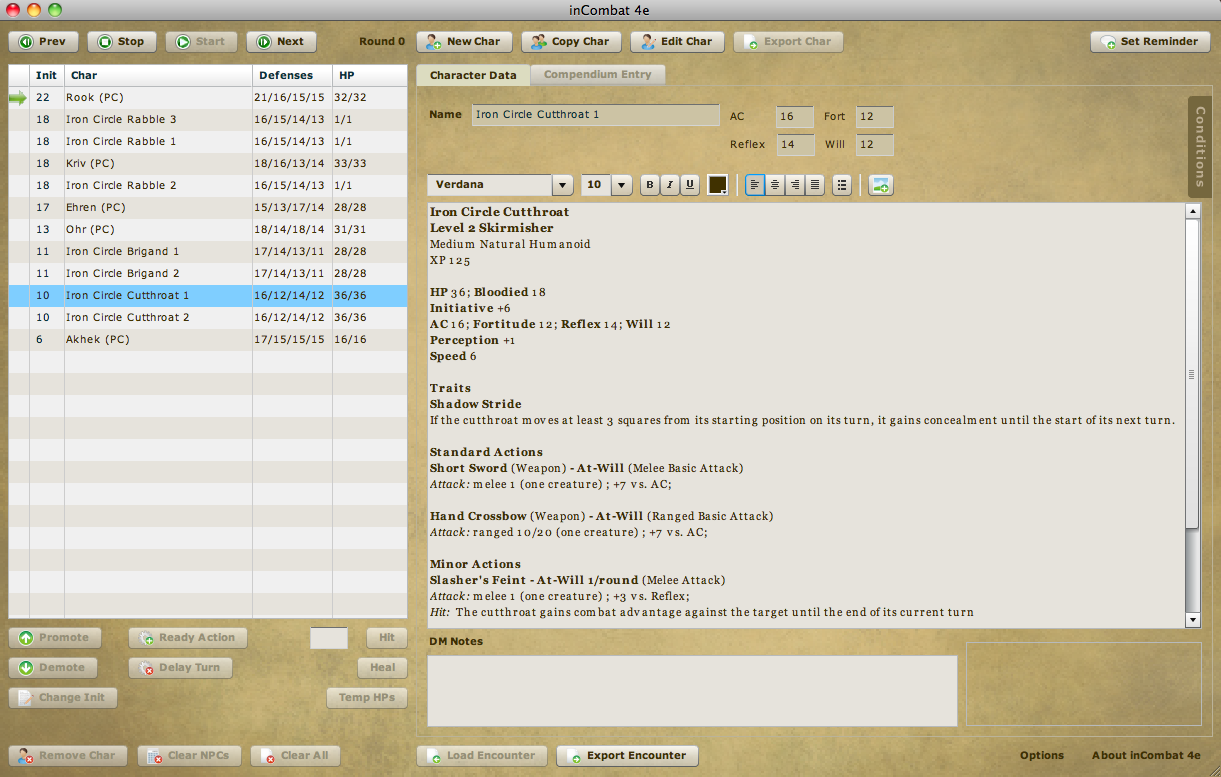Toggle bold text formatting

coord(650,185)
